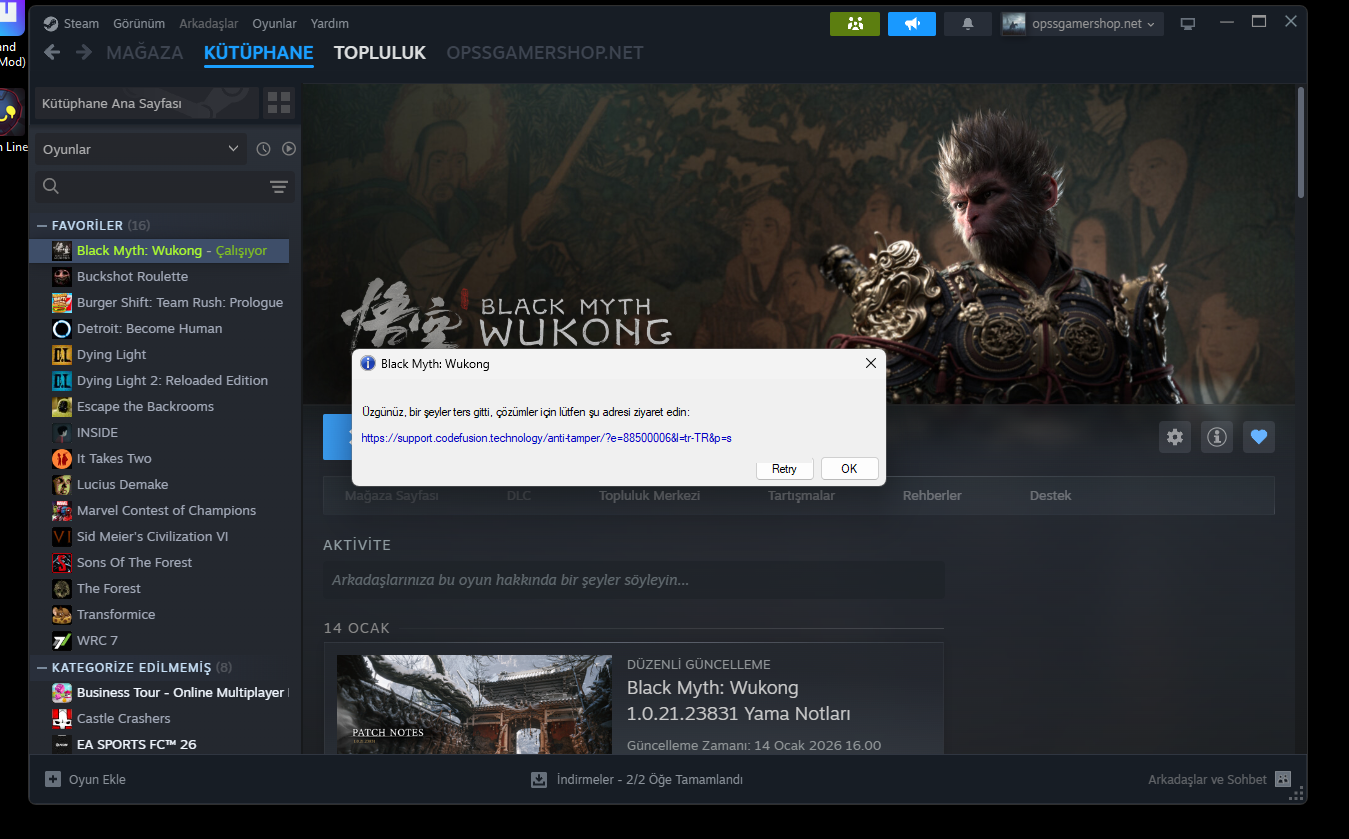
Task: Click the Burger Shift game icon
Action: coord(61,302)
